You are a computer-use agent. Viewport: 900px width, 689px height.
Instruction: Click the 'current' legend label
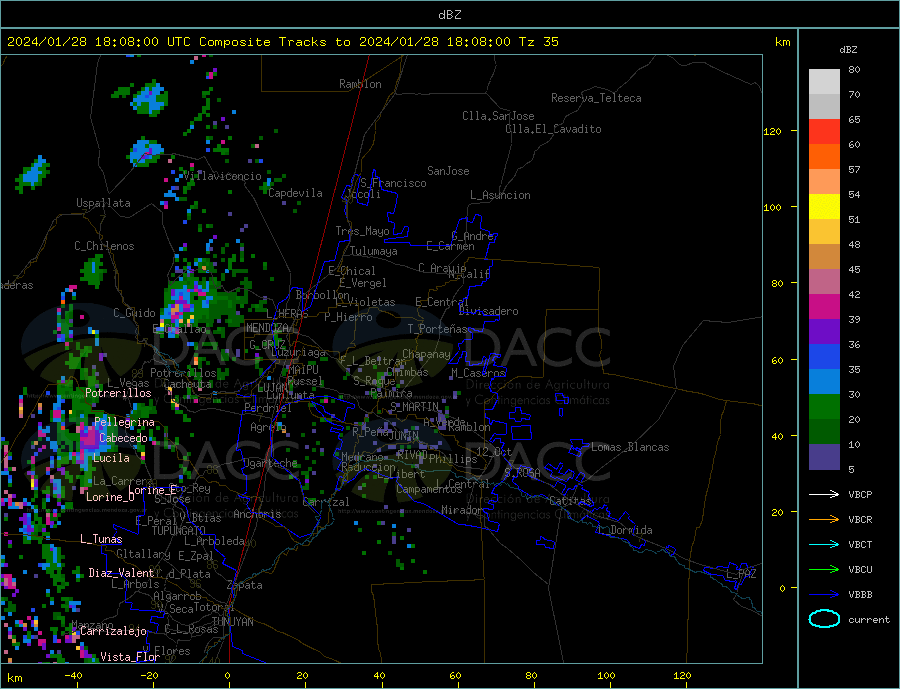tap(869, 620)
